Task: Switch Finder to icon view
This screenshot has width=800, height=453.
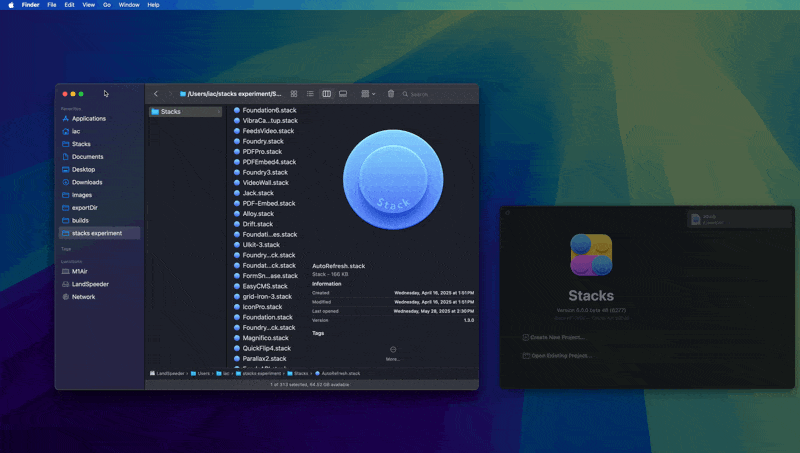Action: [x=294, y=94]
